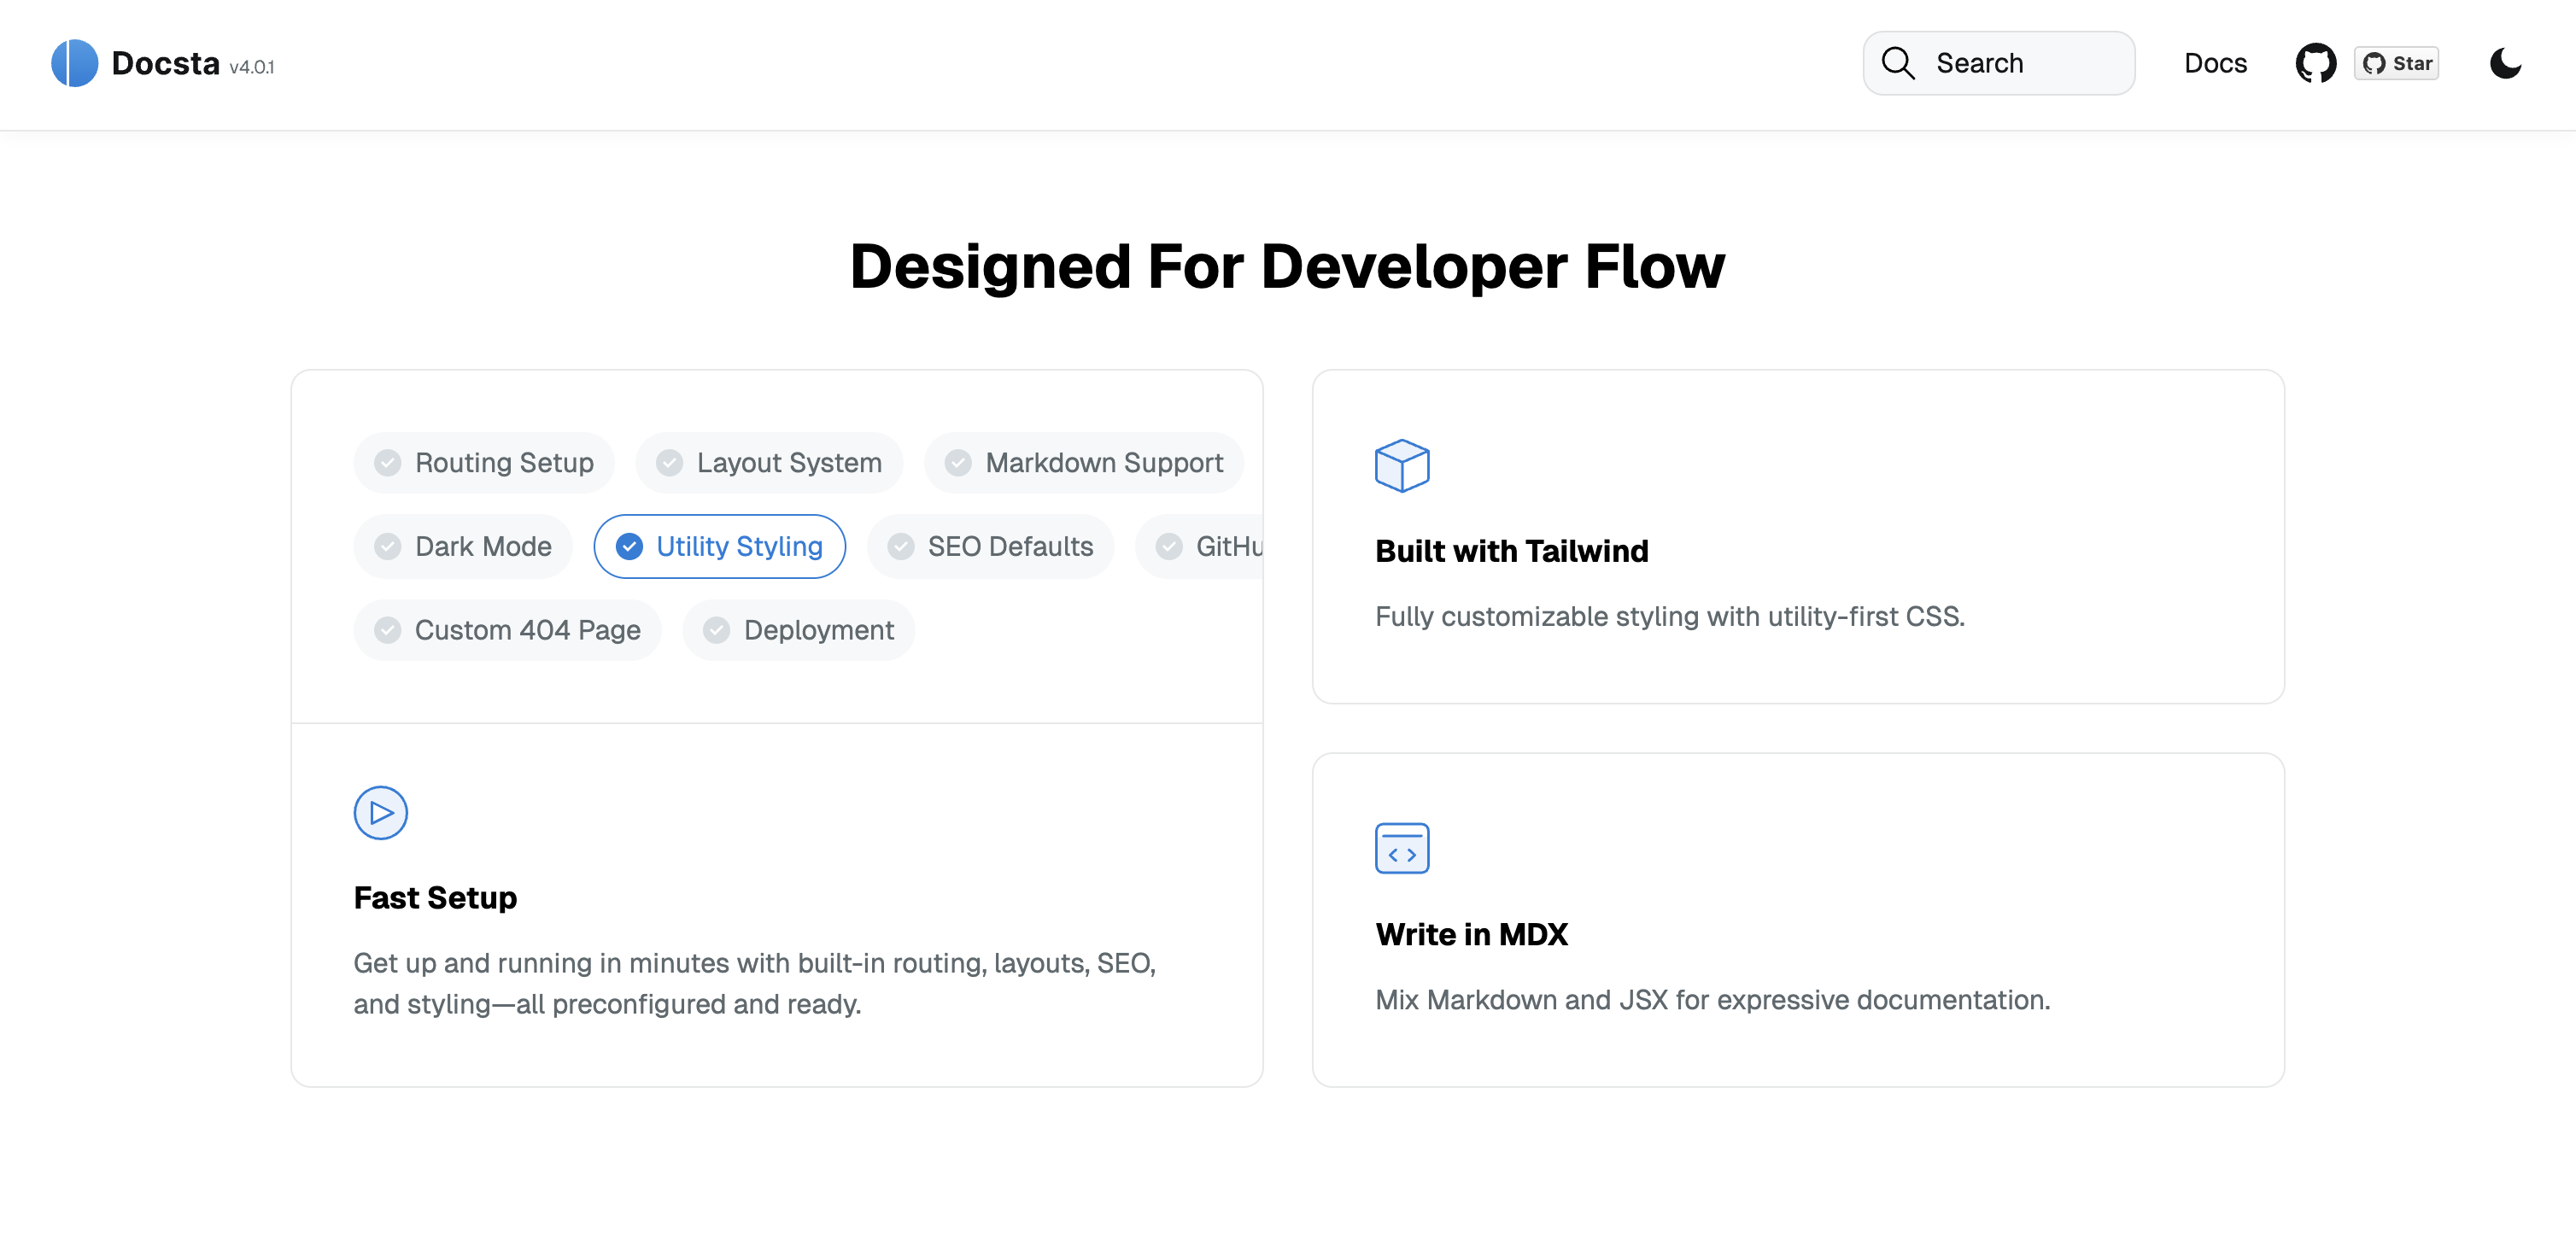Click the Designed For Developer Flow heading
The height and width of the screenshot is (1245, 2576).
pos(1287,267)
